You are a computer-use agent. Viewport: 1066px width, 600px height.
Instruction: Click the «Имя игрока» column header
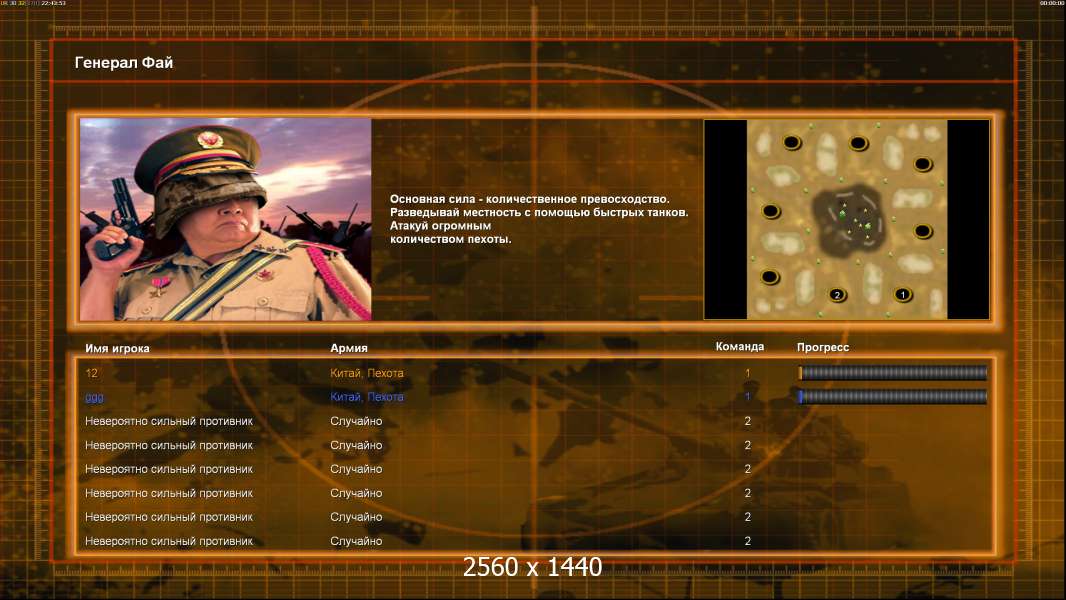pyautogui.click(x=117, y=348)
